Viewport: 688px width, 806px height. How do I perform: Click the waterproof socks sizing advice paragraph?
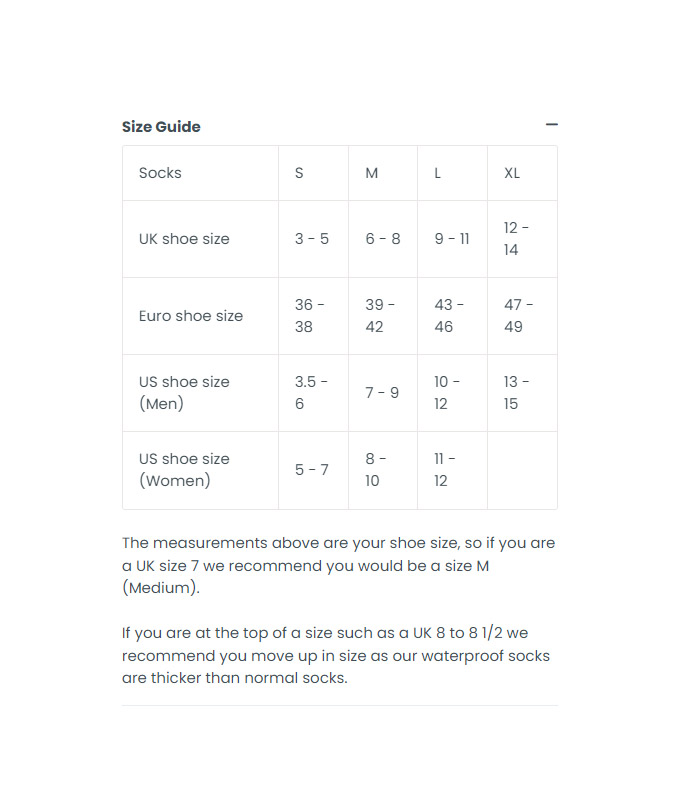[336, 655]
